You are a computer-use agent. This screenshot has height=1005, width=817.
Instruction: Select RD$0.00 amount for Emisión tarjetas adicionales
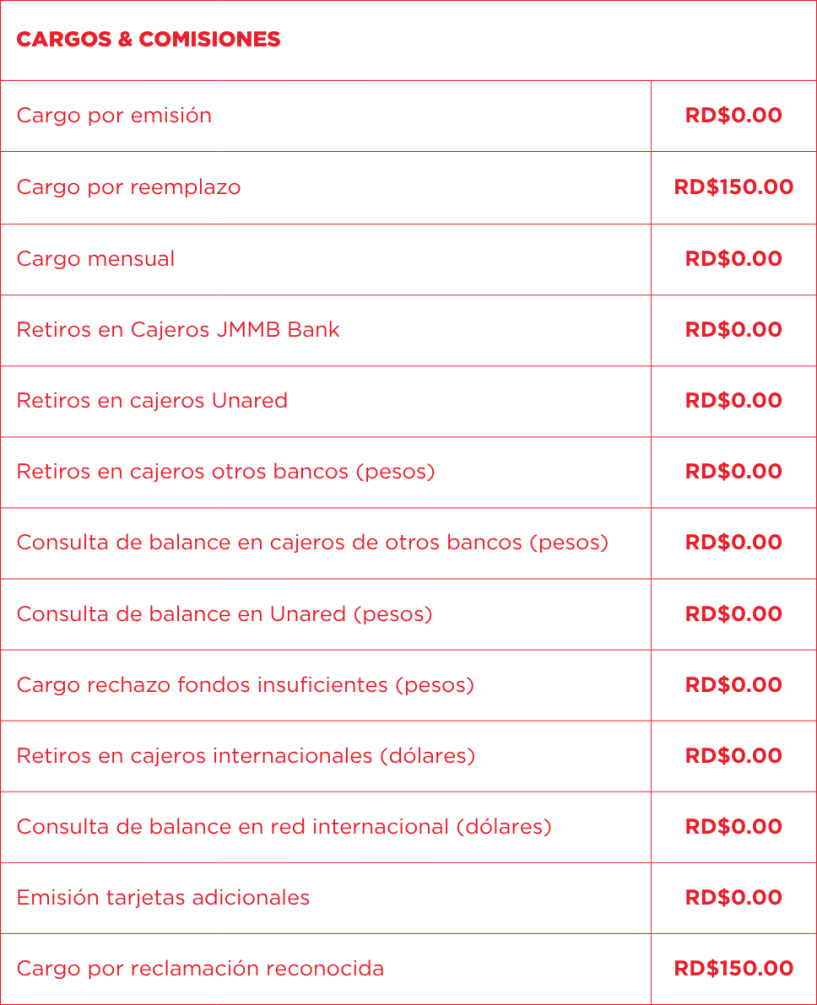(734, 898)
